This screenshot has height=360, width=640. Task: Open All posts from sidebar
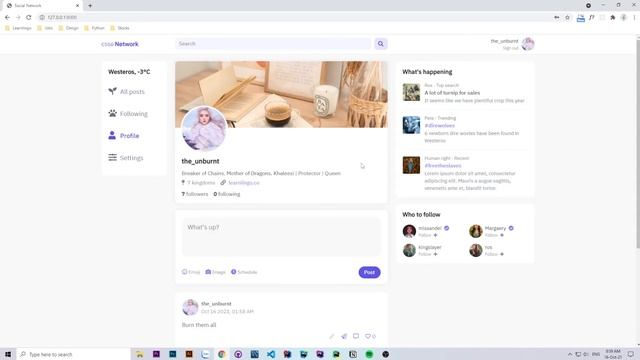point(127,91)
